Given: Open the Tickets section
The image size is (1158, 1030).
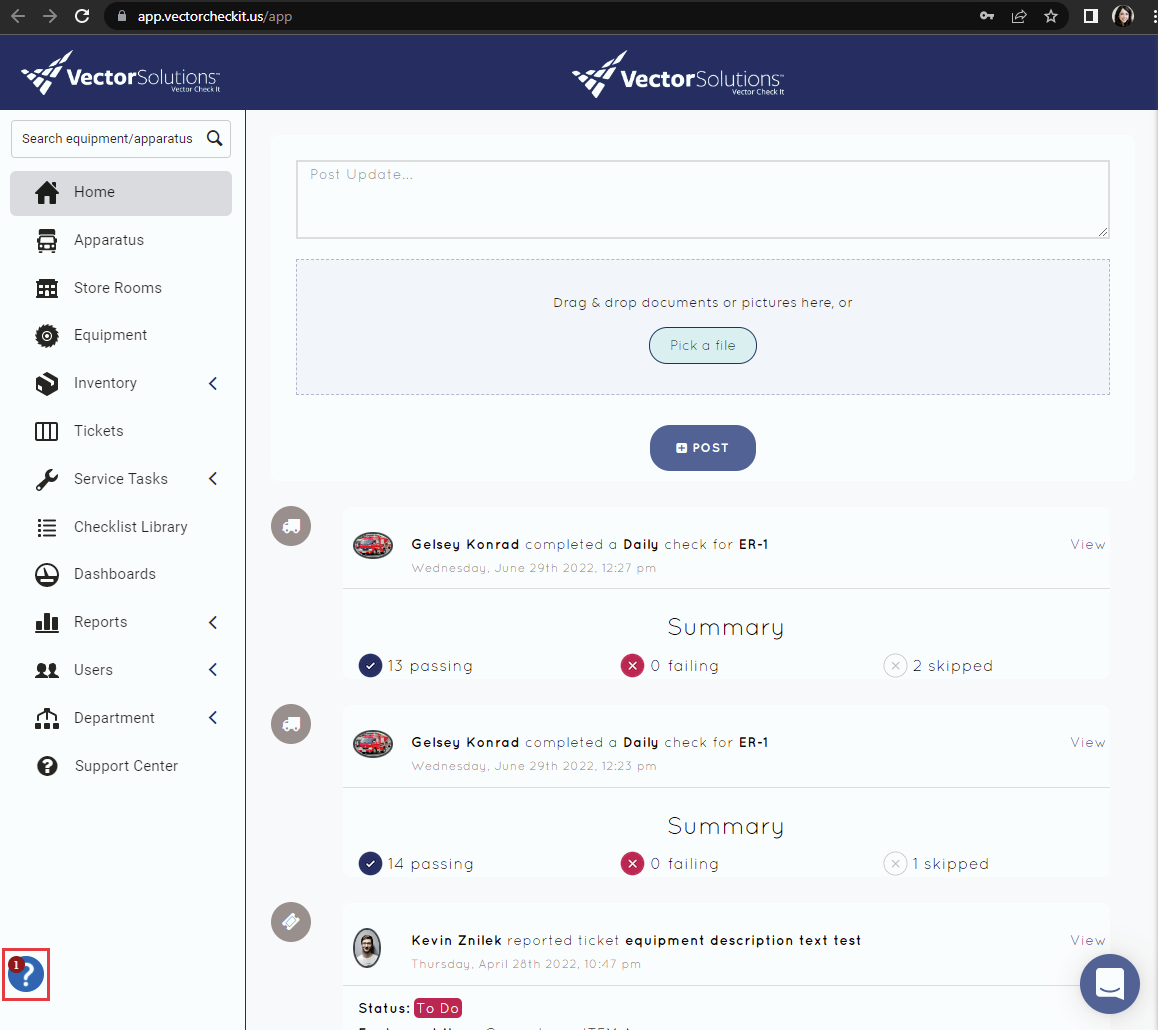Looking at the screenshot, I should (x=98, y=430).
